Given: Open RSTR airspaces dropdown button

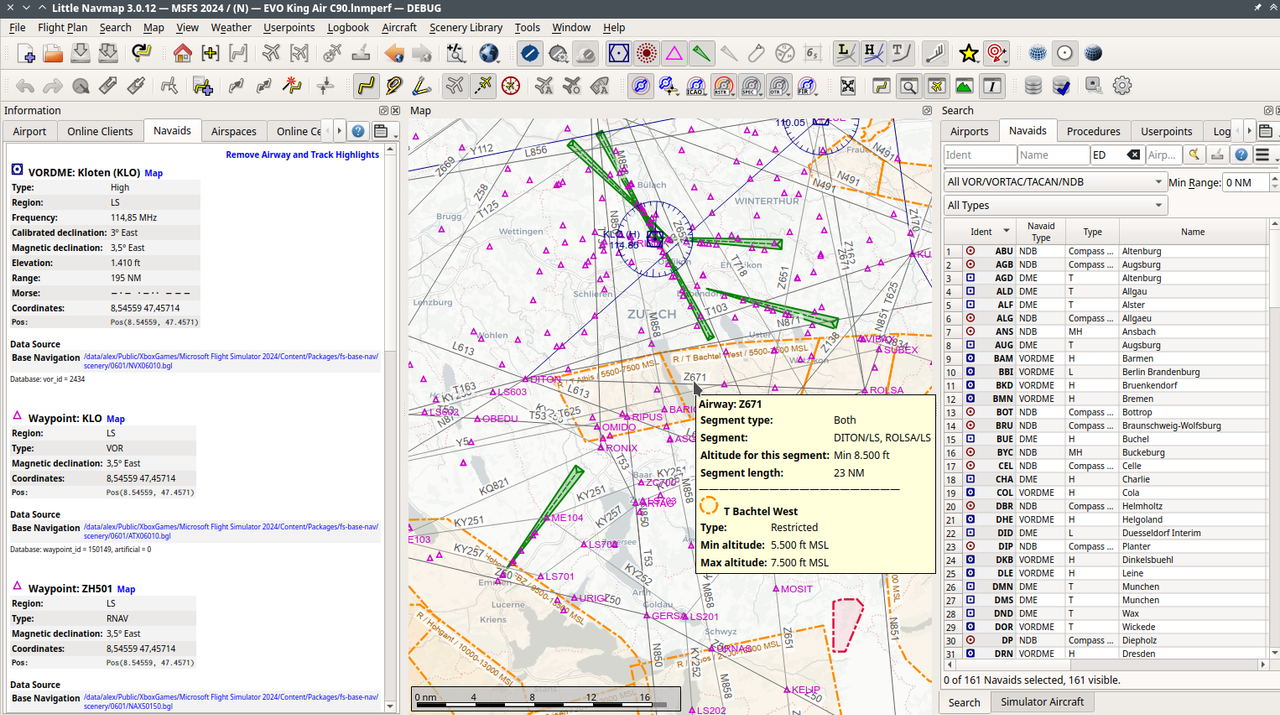Looking at the screenshot, I should tap(723, 86).
